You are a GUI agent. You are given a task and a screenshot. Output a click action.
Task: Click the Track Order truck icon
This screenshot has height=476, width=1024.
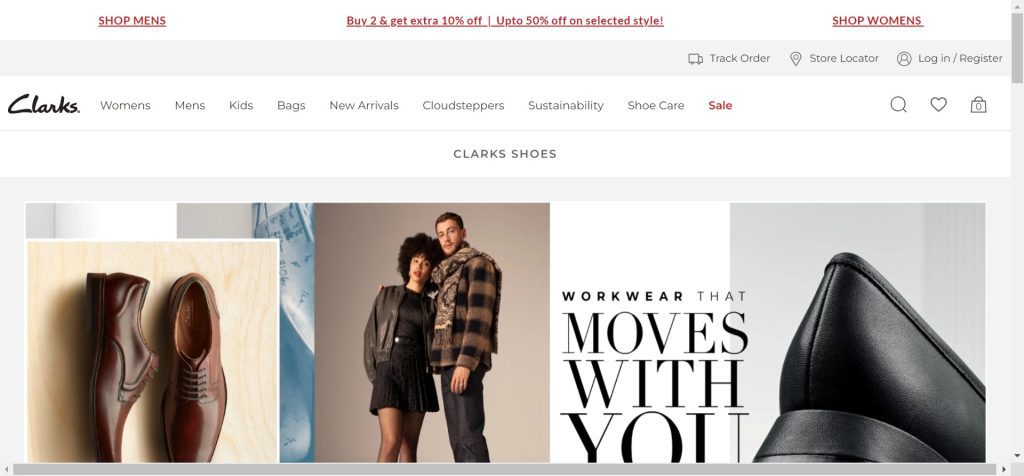(696, 59)
